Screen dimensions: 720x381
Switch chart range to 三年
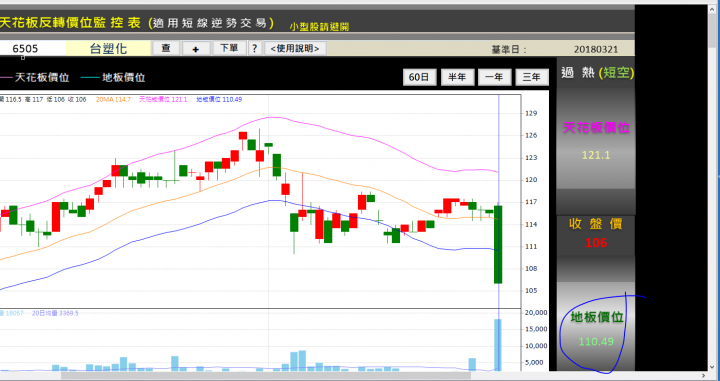[532, 77]
